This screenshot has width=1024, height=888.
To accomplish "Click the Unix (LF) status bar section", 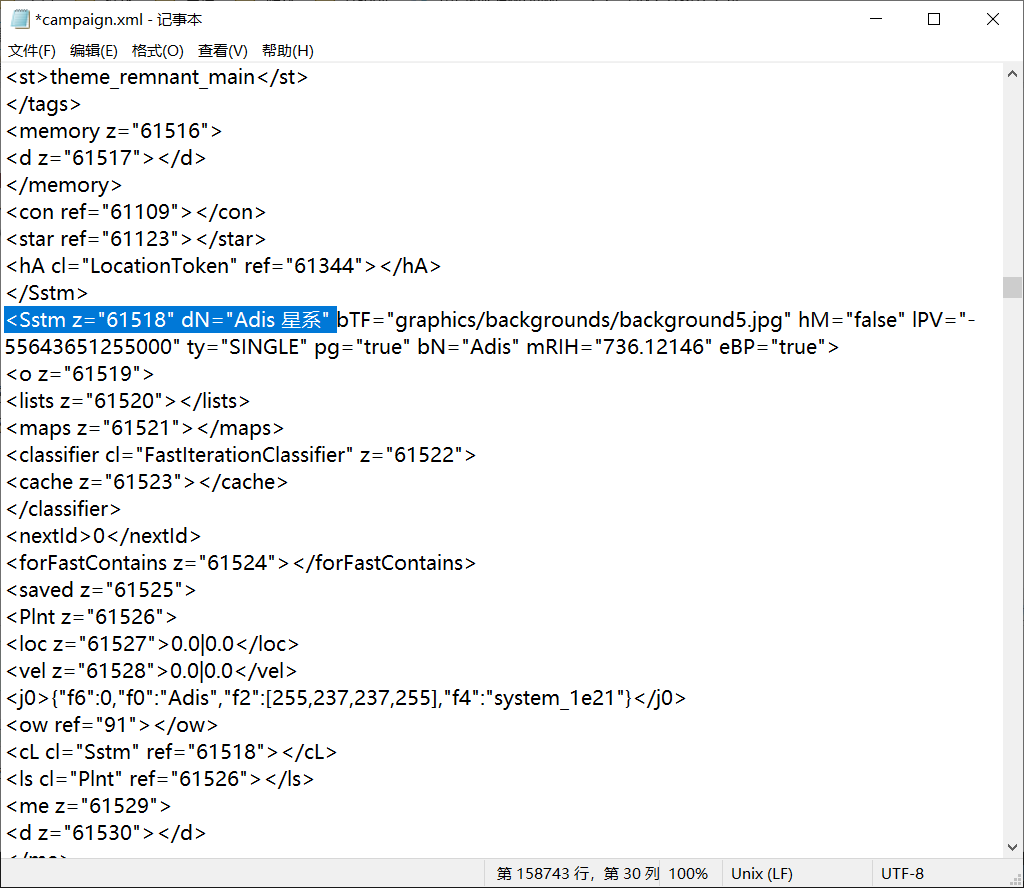I will pyautogui.click(x=761, y=873).
